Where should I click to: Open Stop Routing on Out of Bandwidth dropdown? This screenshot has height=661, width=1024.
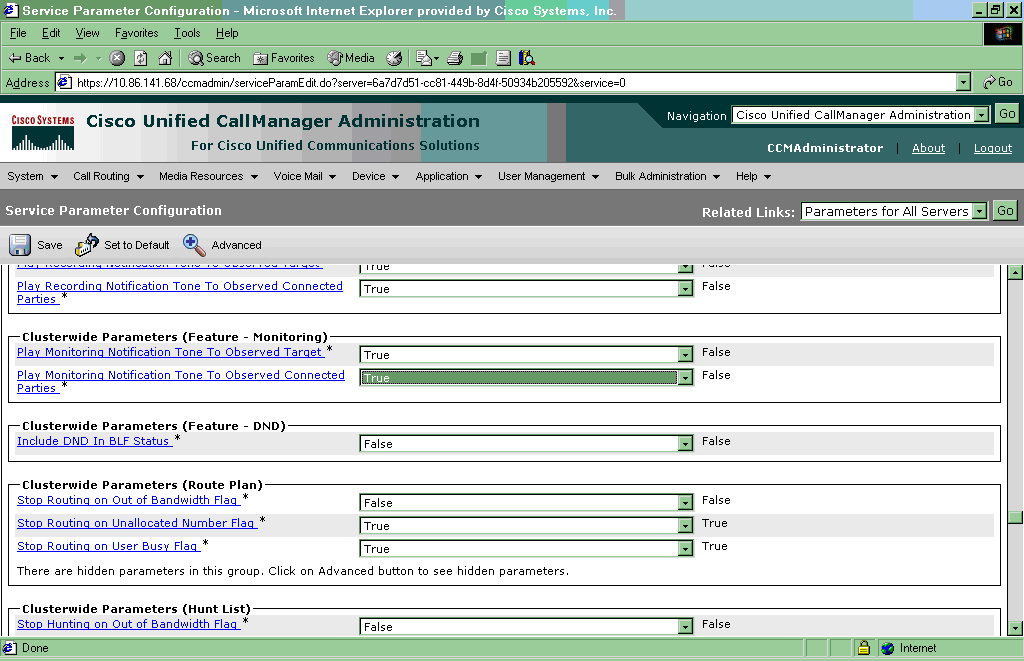click(685, 502)
